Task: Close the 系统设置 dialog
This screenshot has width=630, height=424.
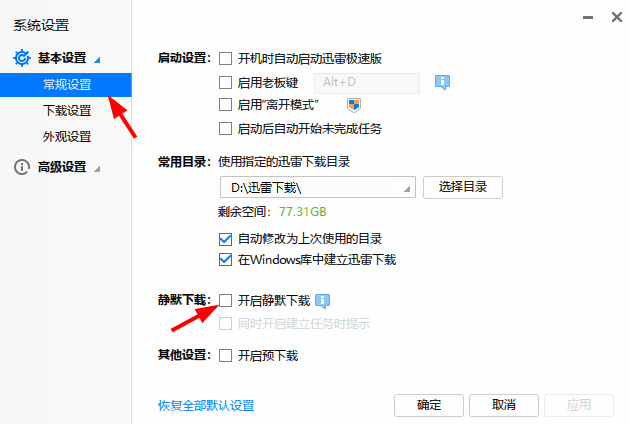Action: pyautogui.click(x=617, y=17)
